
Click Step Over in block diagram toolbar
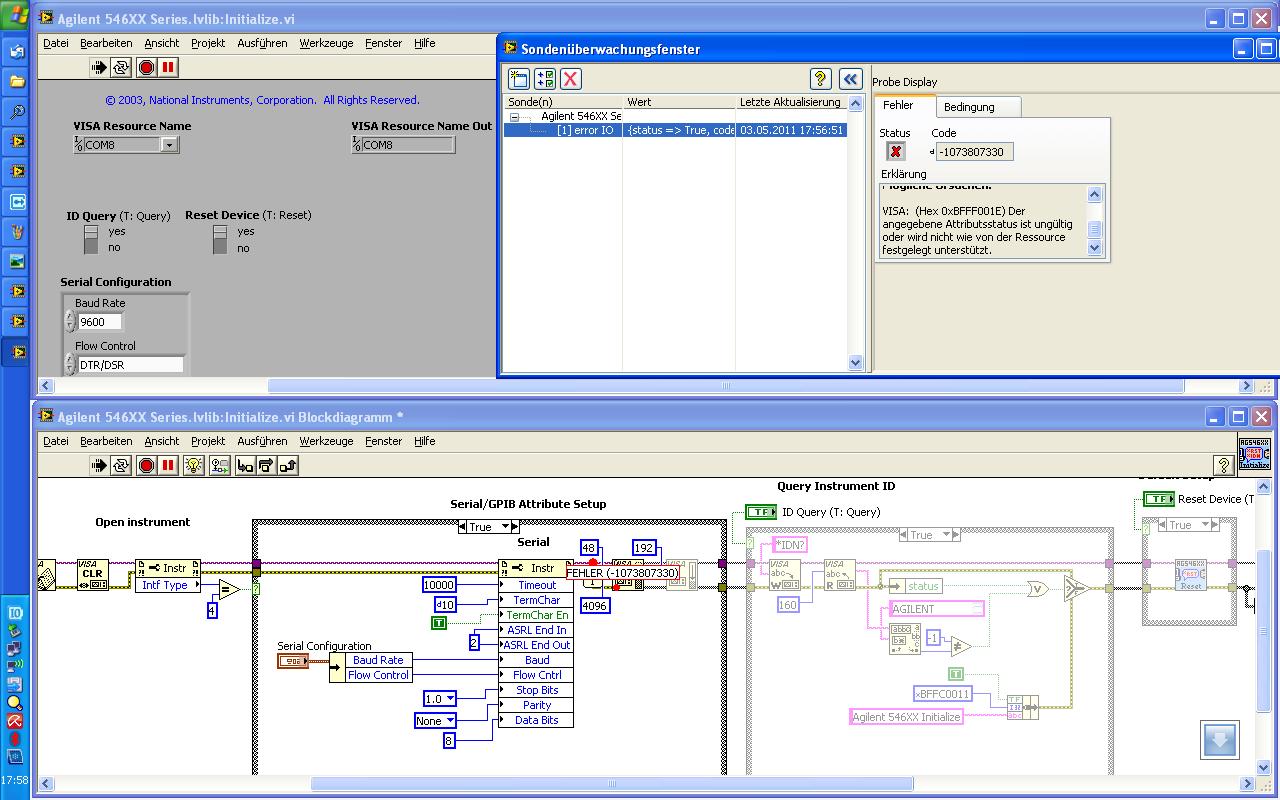point(266,465)
